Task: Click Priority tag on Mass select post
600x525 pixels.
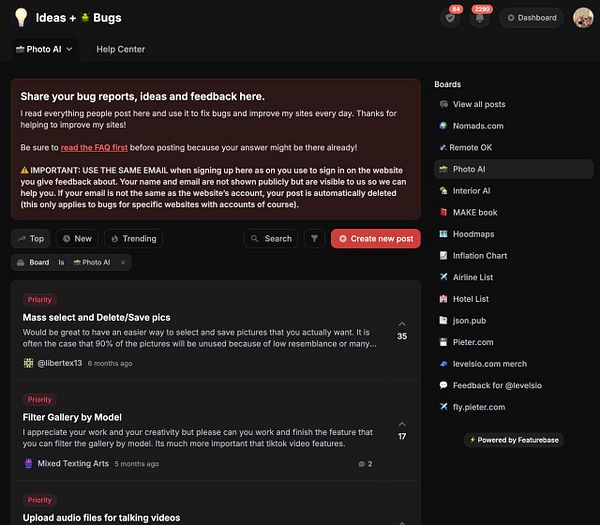Action: (39, 300)
